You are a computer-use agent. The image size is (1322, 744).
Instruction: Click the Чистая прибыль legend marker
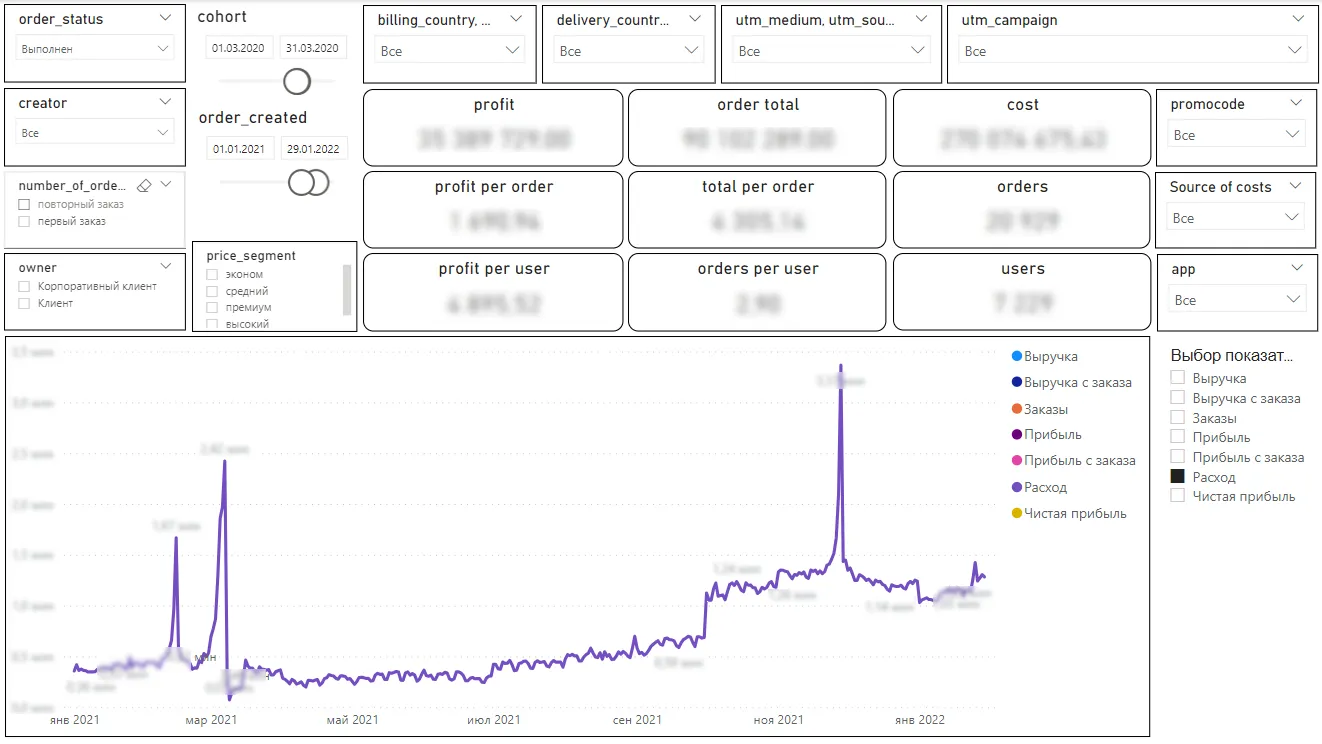[1017, 514]
